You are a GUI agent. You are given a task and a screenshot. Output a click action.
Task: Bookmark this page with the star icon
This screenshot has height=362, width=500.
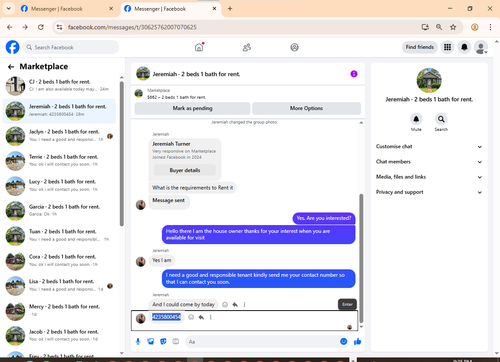(453, 27)
